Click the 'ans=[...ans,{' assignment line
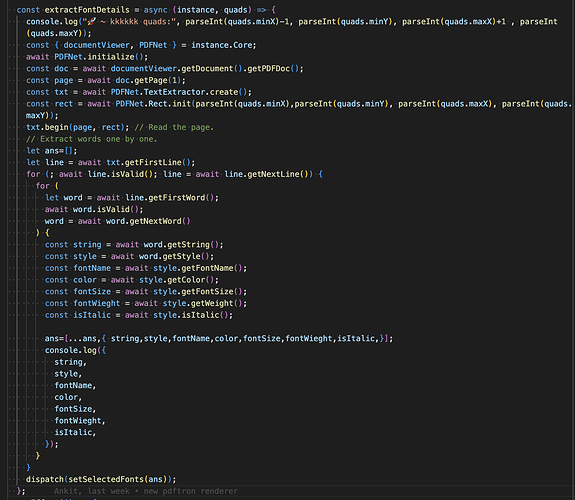575x500 pixels. coord(219,339)
